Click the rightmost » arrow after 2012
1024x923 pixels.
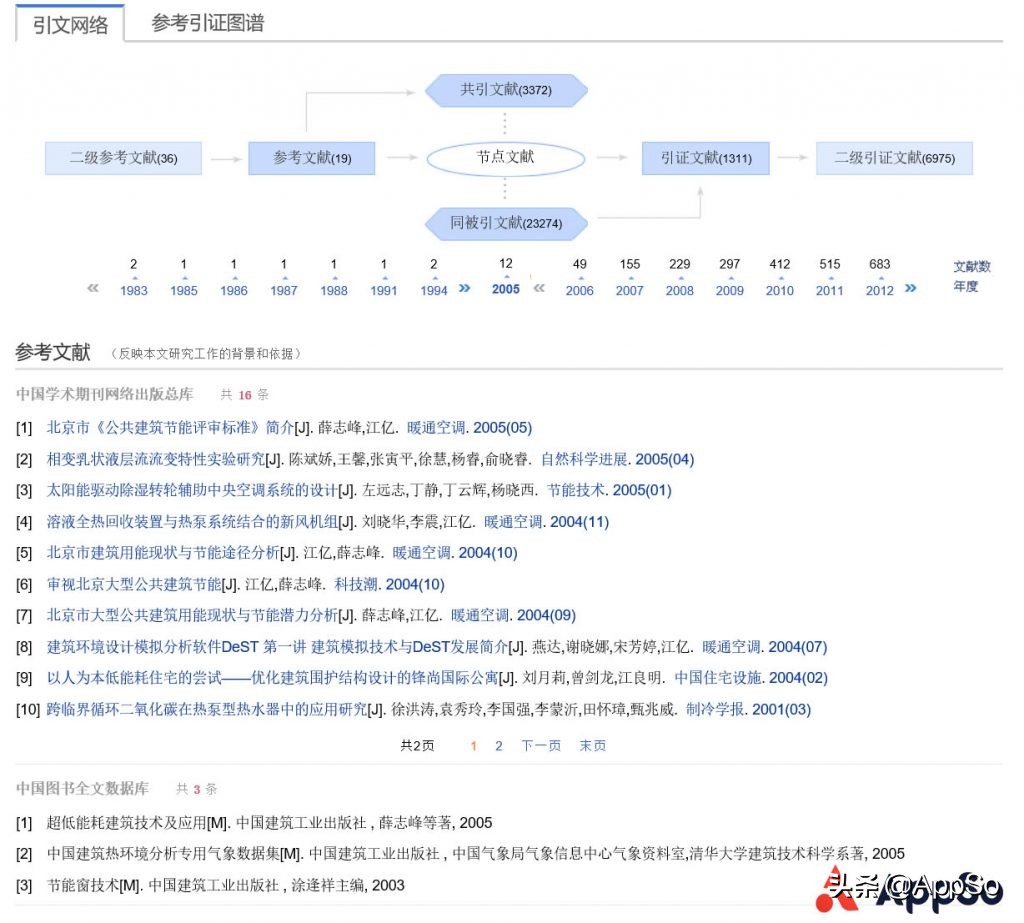point(911,289)
